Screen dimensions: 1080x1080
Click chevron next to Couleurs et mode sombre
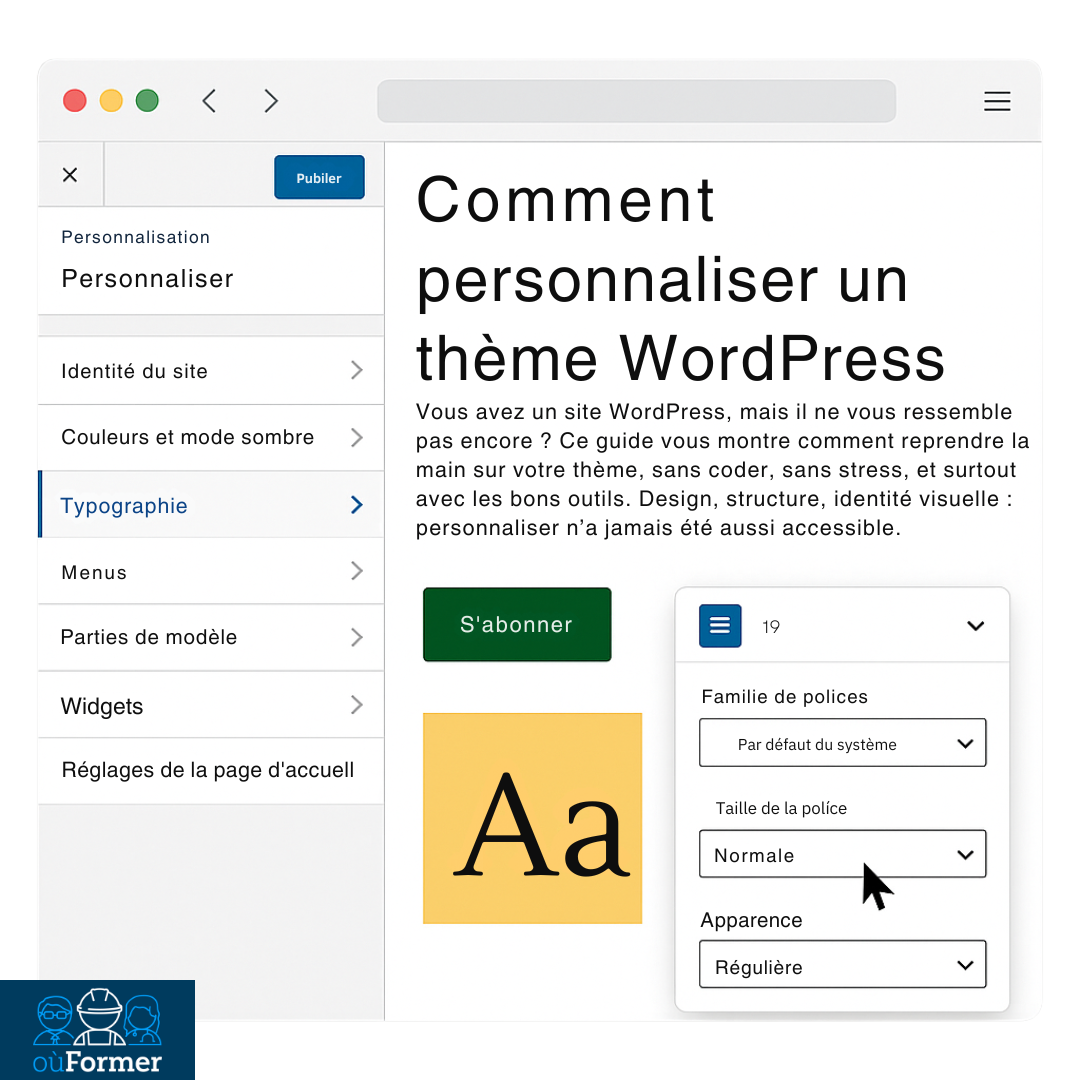coord(356,437)
